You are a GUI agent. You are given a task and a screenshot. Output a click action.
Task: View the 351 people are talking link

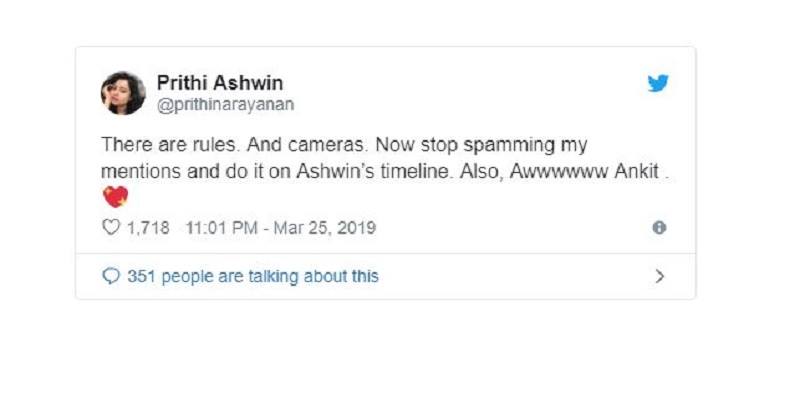[253, 276]
